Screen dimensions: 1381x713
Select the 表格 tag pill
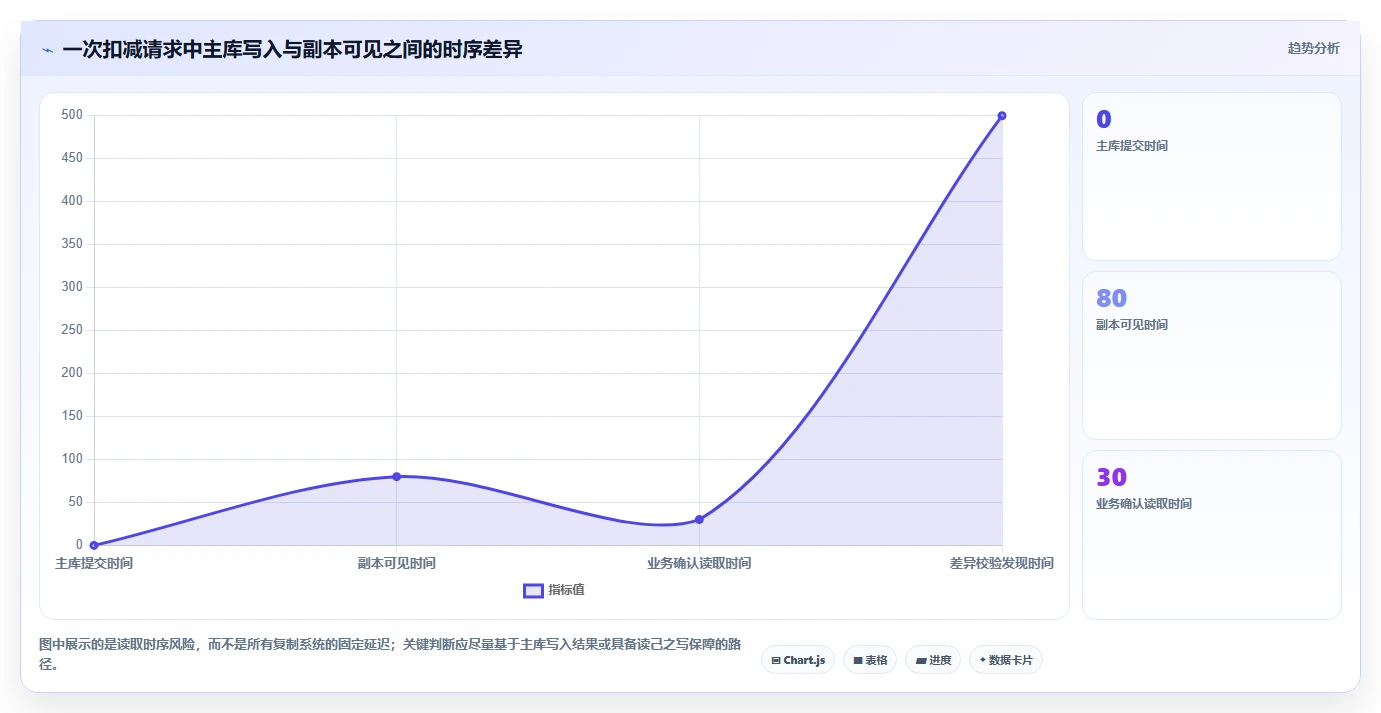tap(870, 660)
